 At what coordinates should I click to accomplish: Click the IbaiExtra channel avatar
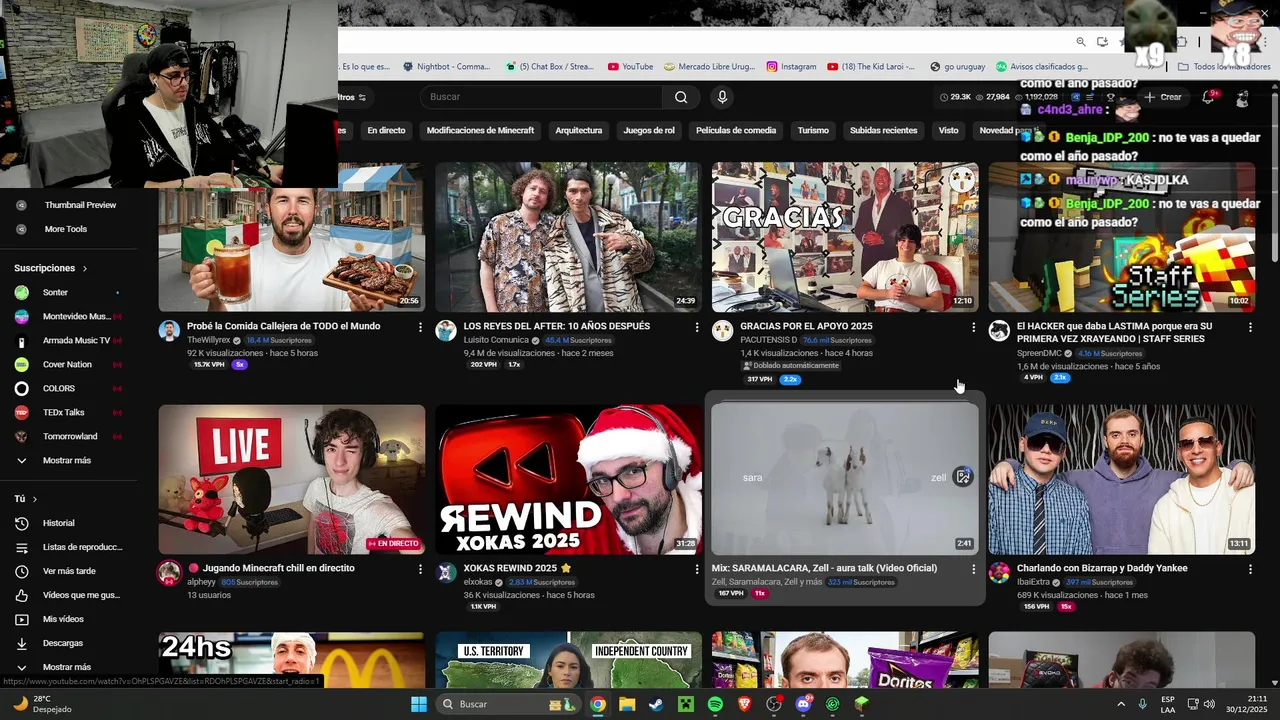coord(999,573)
